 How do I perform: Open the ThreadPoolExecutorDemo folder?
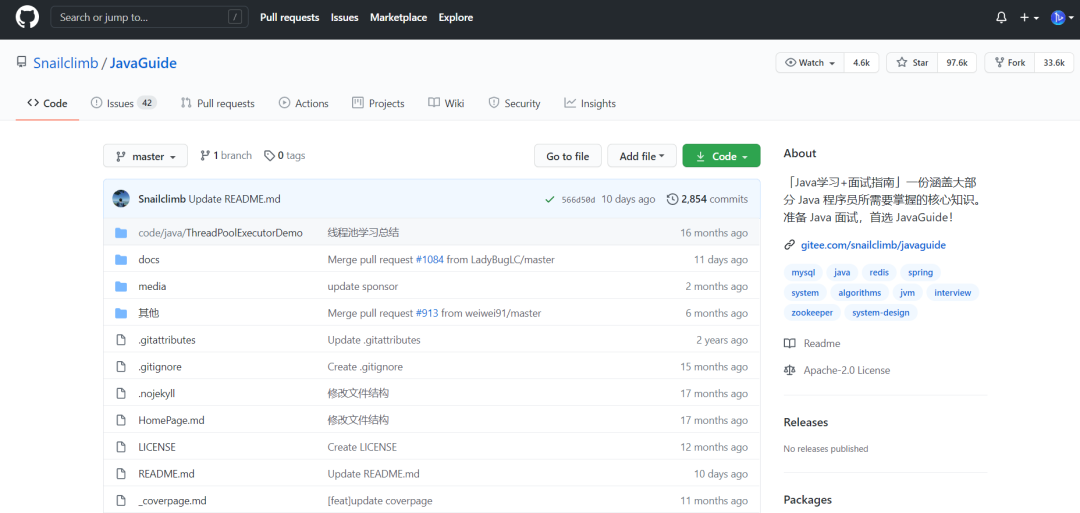tap(220, 233)
